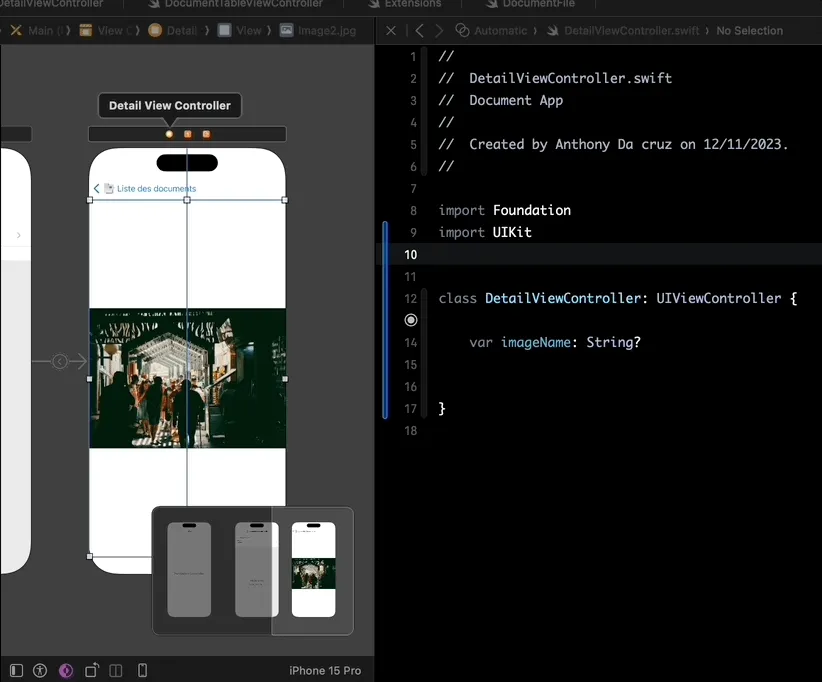Image resolution: width=822 pixels, height=682 pixels.
Task: Click the Exit dock icon
Action: (x=206, y=134)
